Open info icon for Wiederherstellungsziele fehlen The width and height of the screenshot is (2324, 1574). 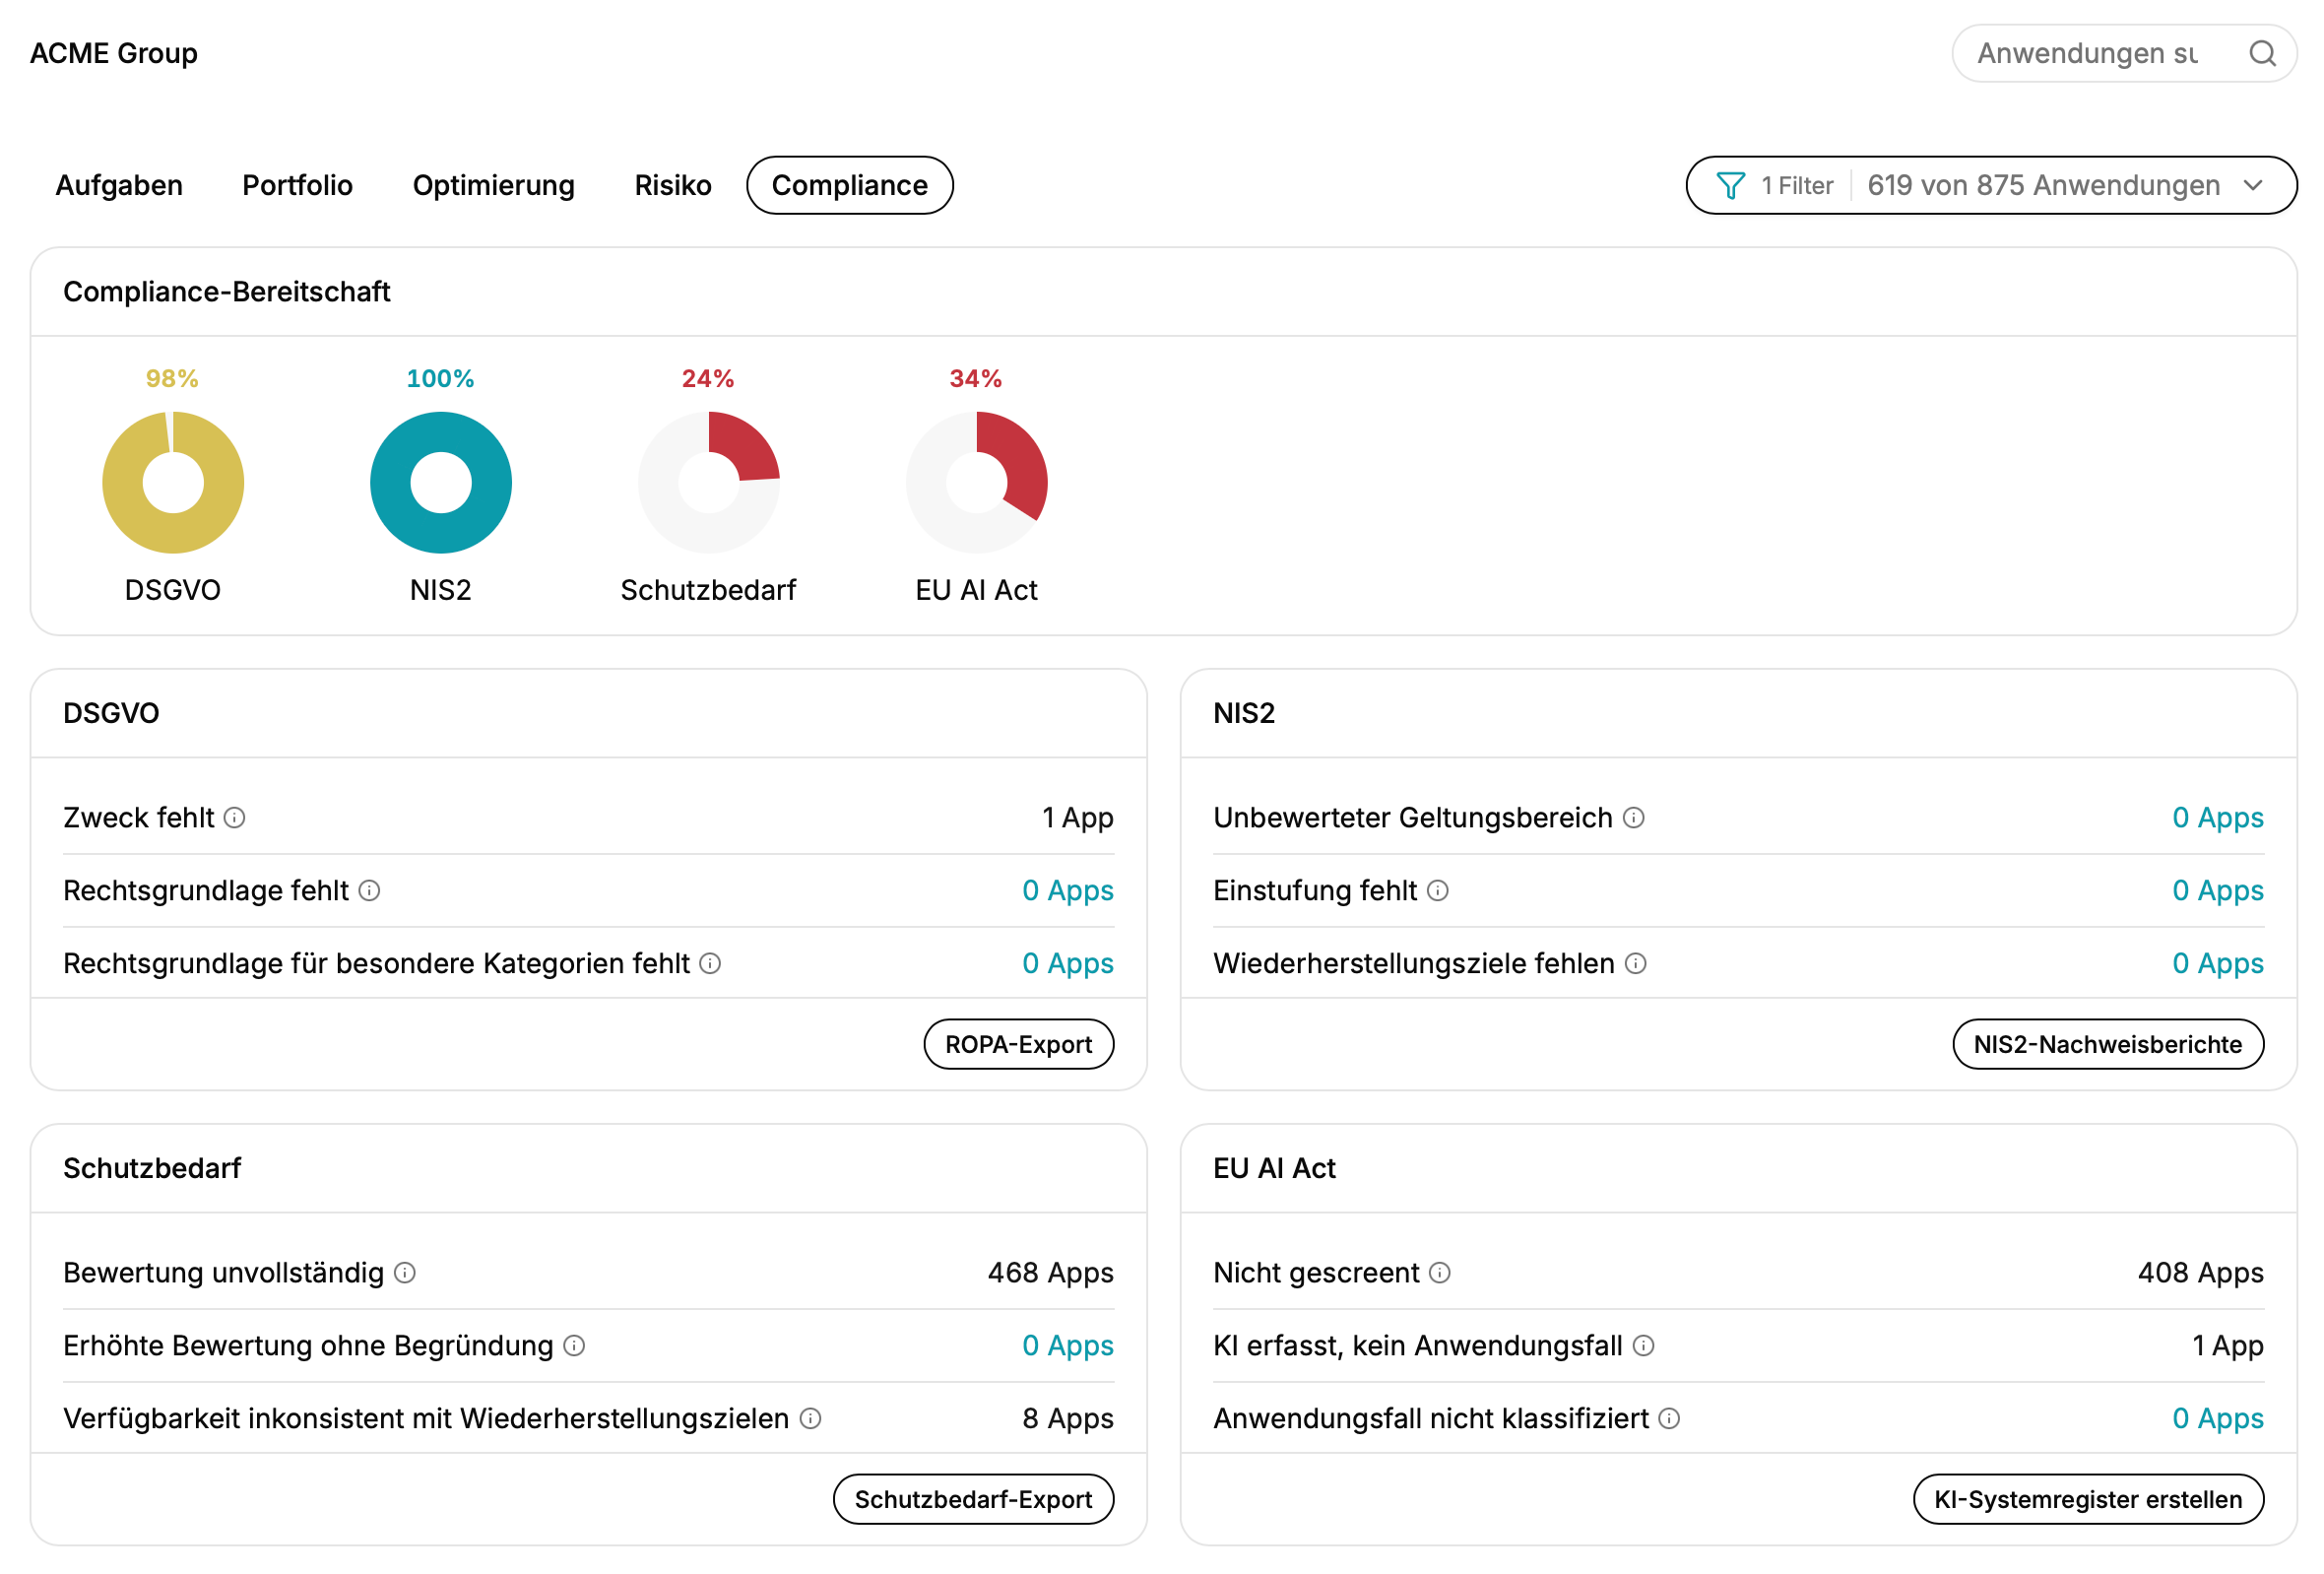pyautogui.click(x=1635, y=963)
